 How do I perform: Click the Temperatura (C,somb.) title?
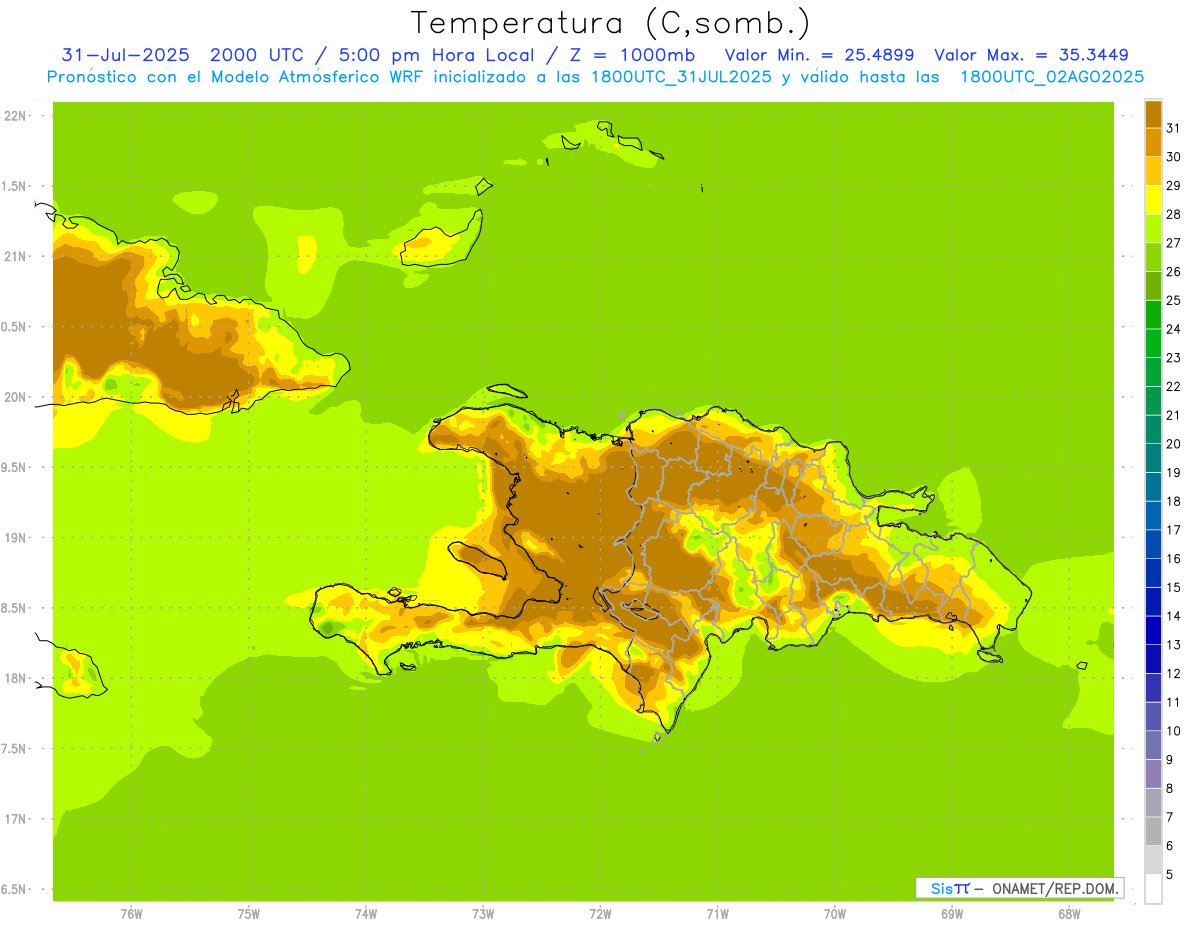click(610, 22)
